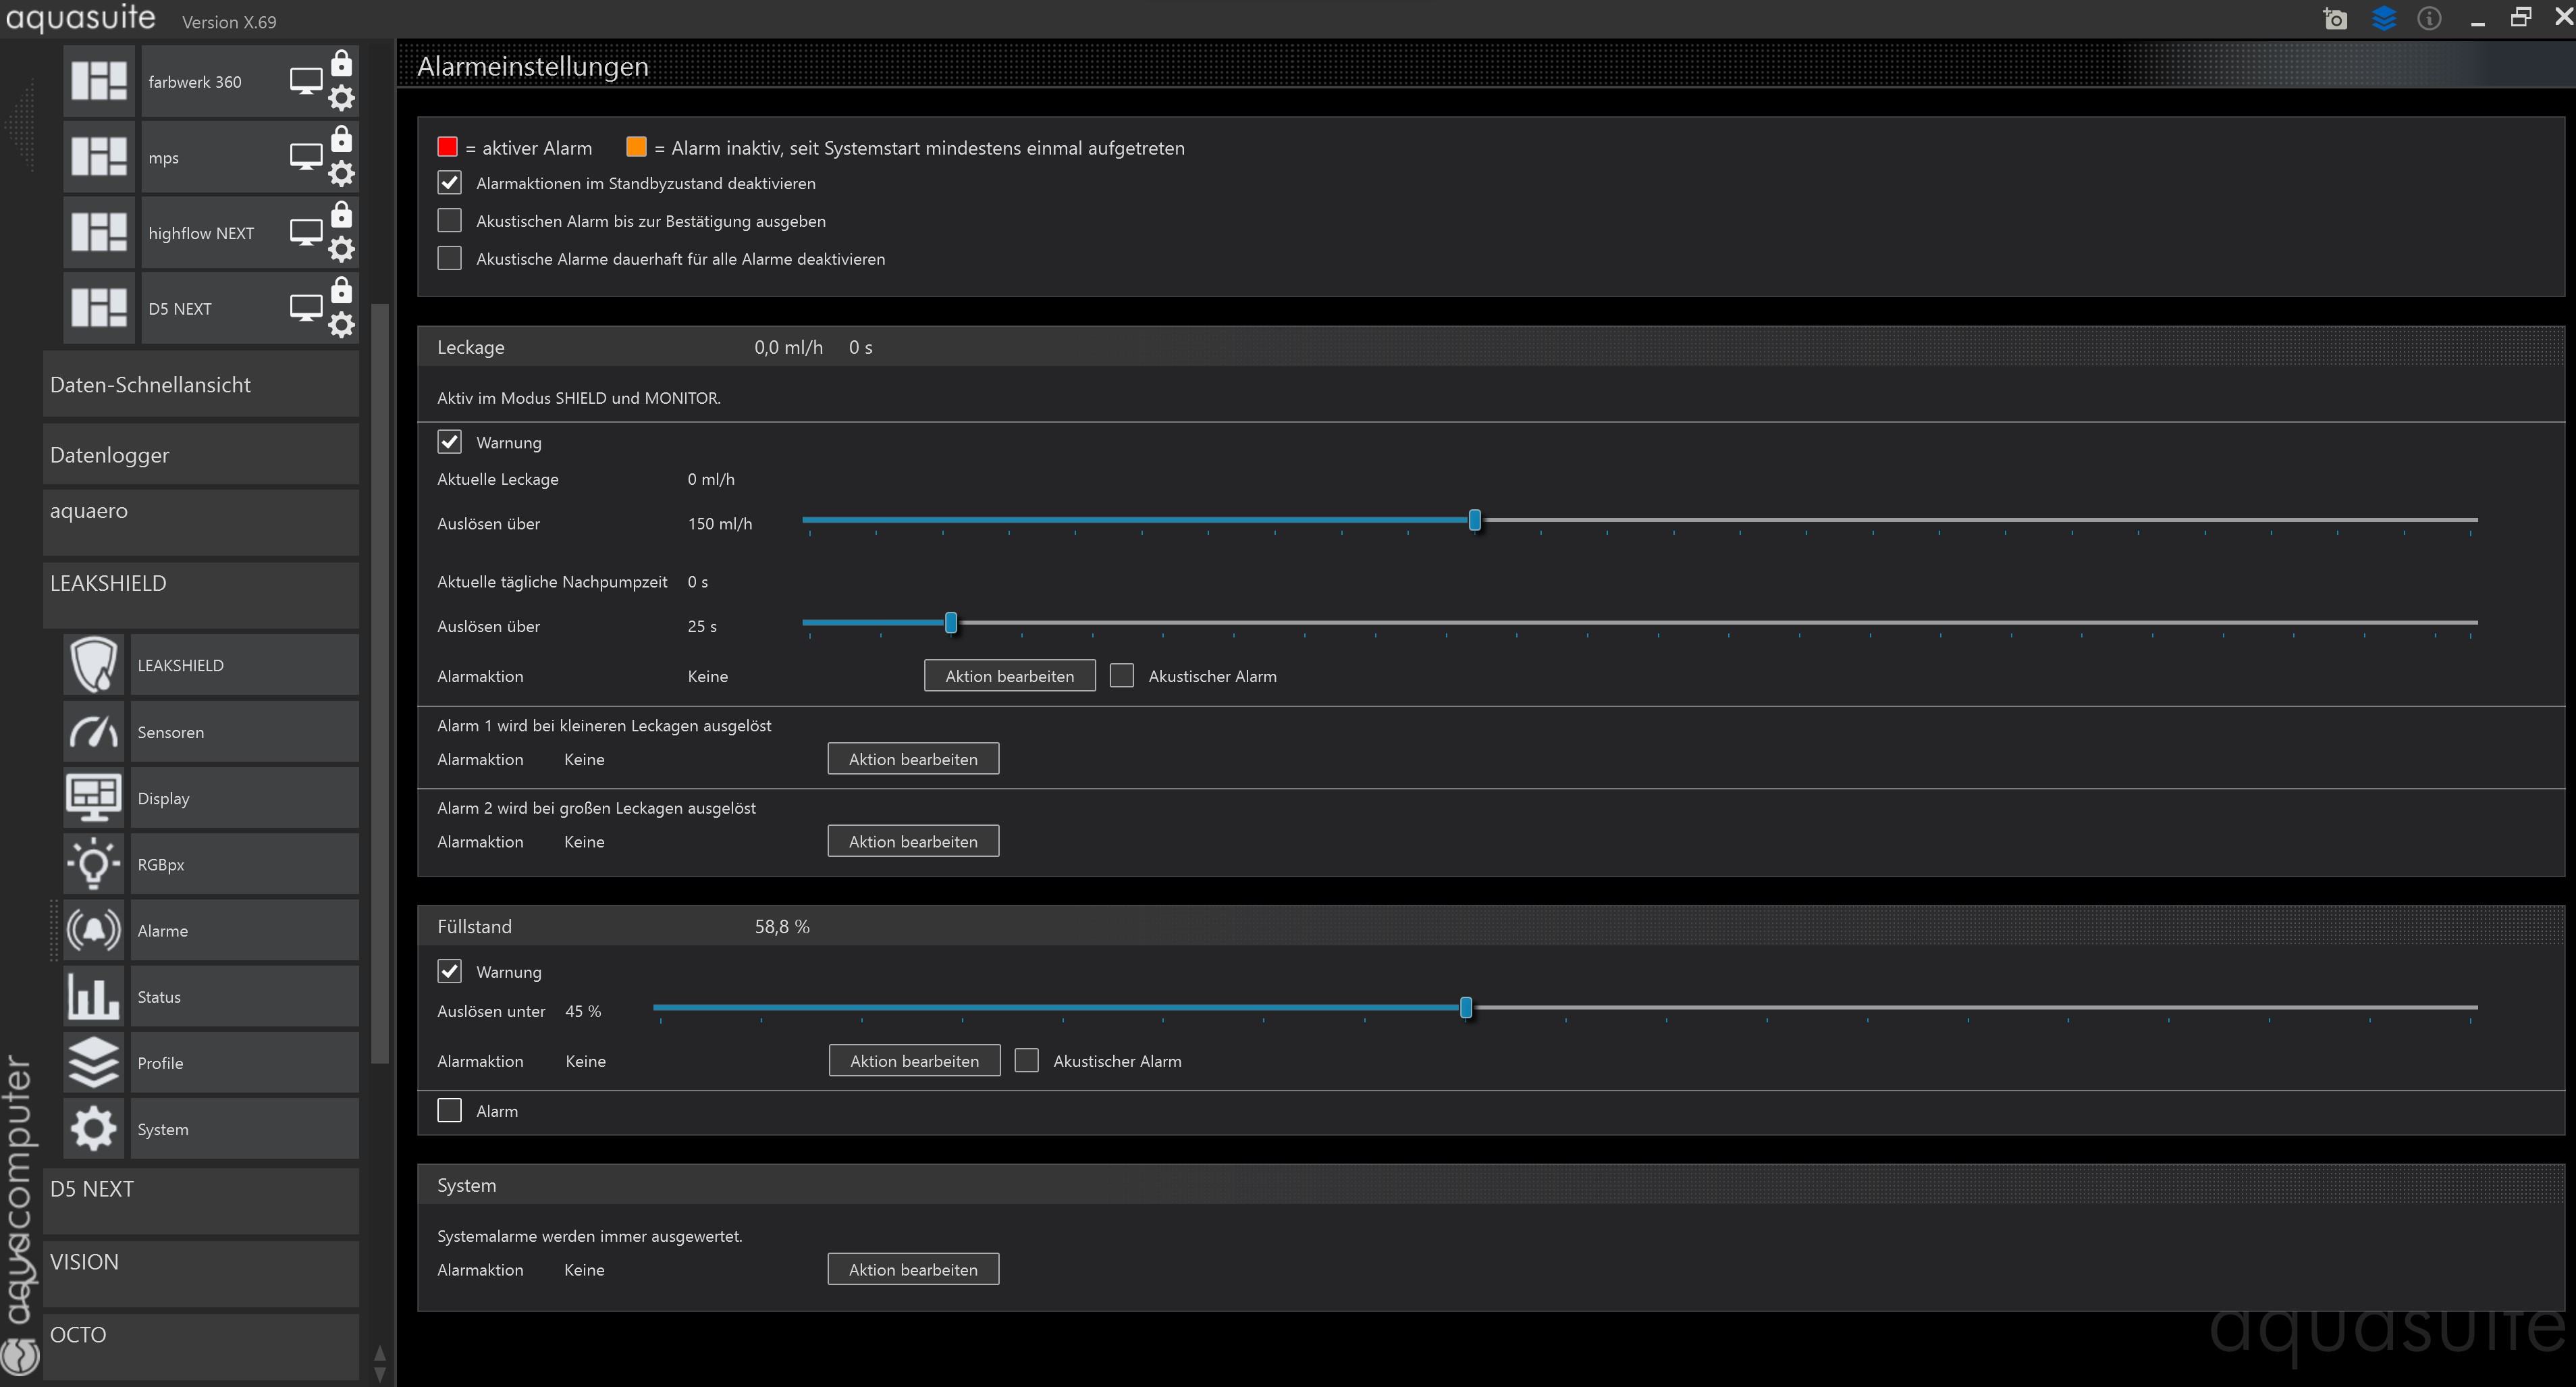Viewport: 2576px width, 1387px height.
Task: Toggle the Leckage Warnung checkbox
Action: [x=450, y=442]
